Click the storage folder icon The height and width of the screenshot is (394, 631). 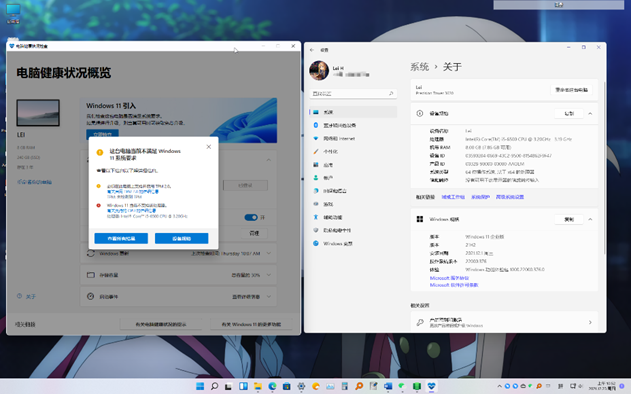[91, 275]
